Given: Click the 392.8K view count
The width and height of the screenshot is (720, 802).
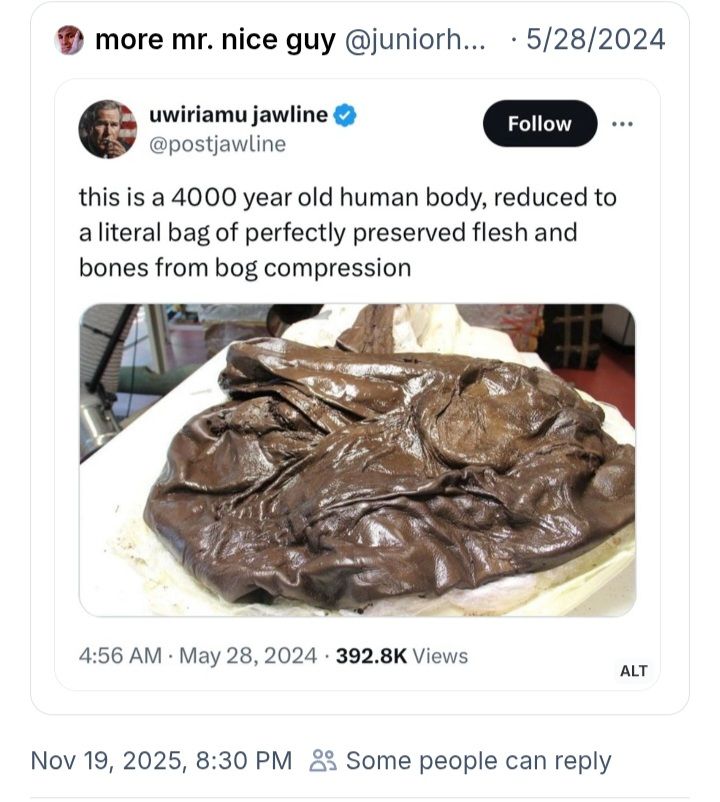Looking at the screenshot, I should pyautogui.click(x=371, y=656).
